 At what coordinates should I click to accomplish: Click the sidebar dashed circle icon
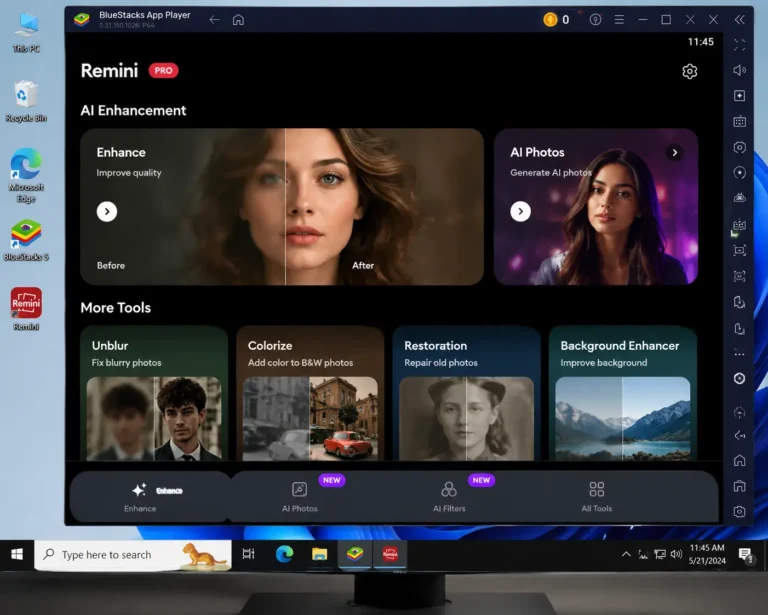click(x=740, y=413)
